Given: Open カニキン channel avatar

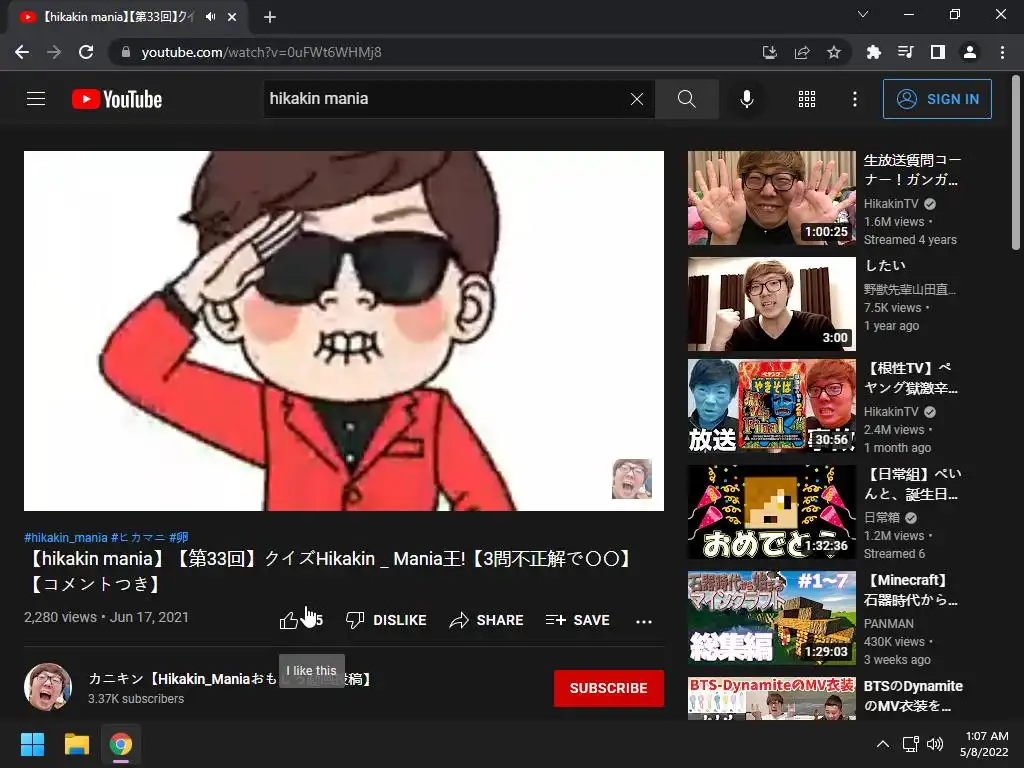Looking at the screenshot, I should point(48,687).
